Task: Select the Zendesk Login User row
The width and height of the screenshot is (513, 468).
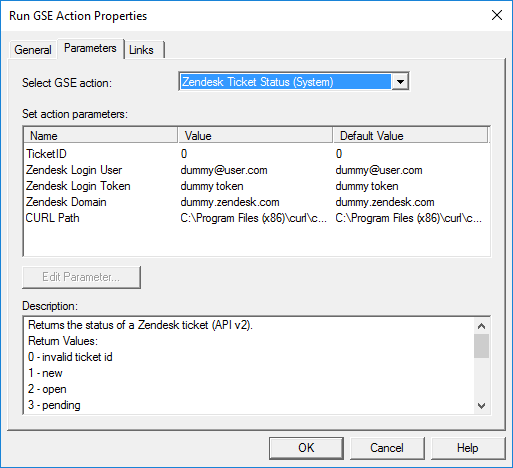Action: click(x=256, y=170)
